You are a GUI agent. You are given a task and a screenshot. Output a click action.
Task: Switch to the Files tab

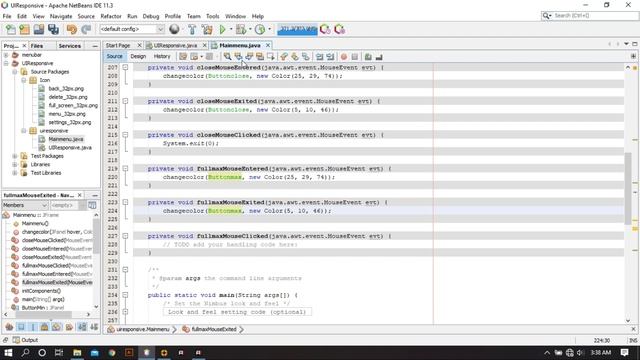pyautogui.click(x=37, y=46)
